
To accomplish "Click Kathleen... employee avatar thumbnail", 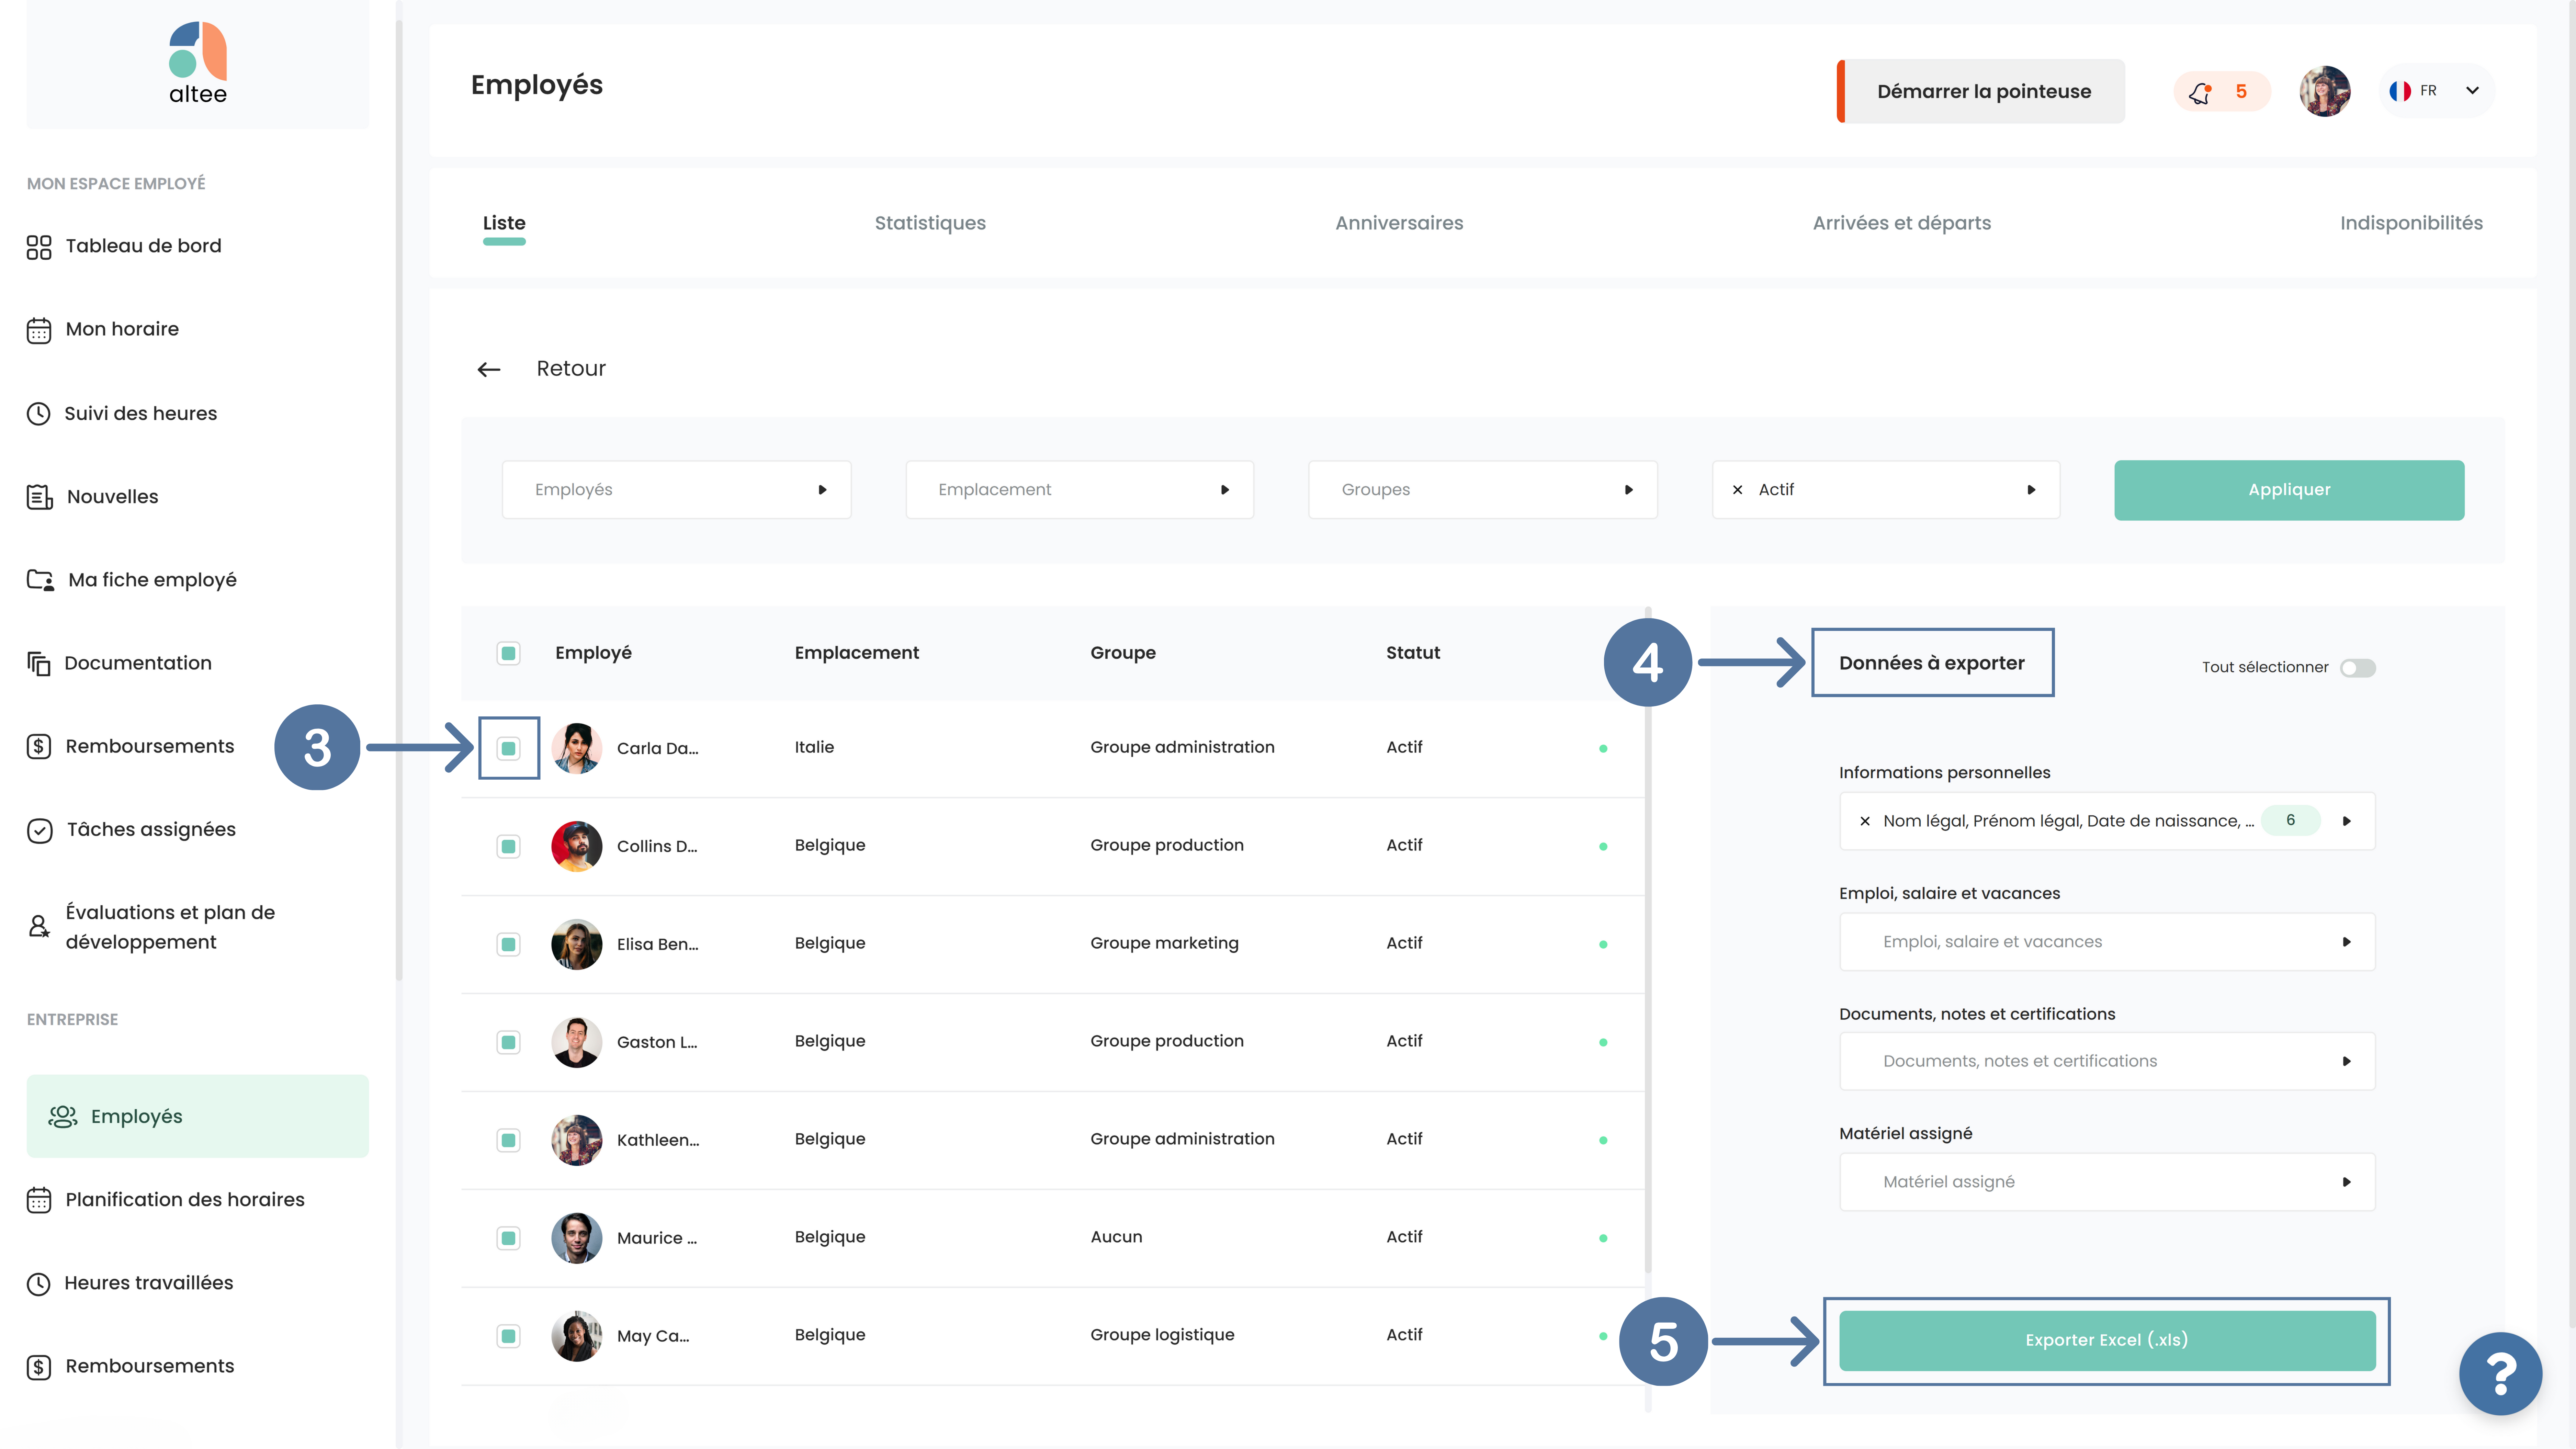I will 577,1140.
